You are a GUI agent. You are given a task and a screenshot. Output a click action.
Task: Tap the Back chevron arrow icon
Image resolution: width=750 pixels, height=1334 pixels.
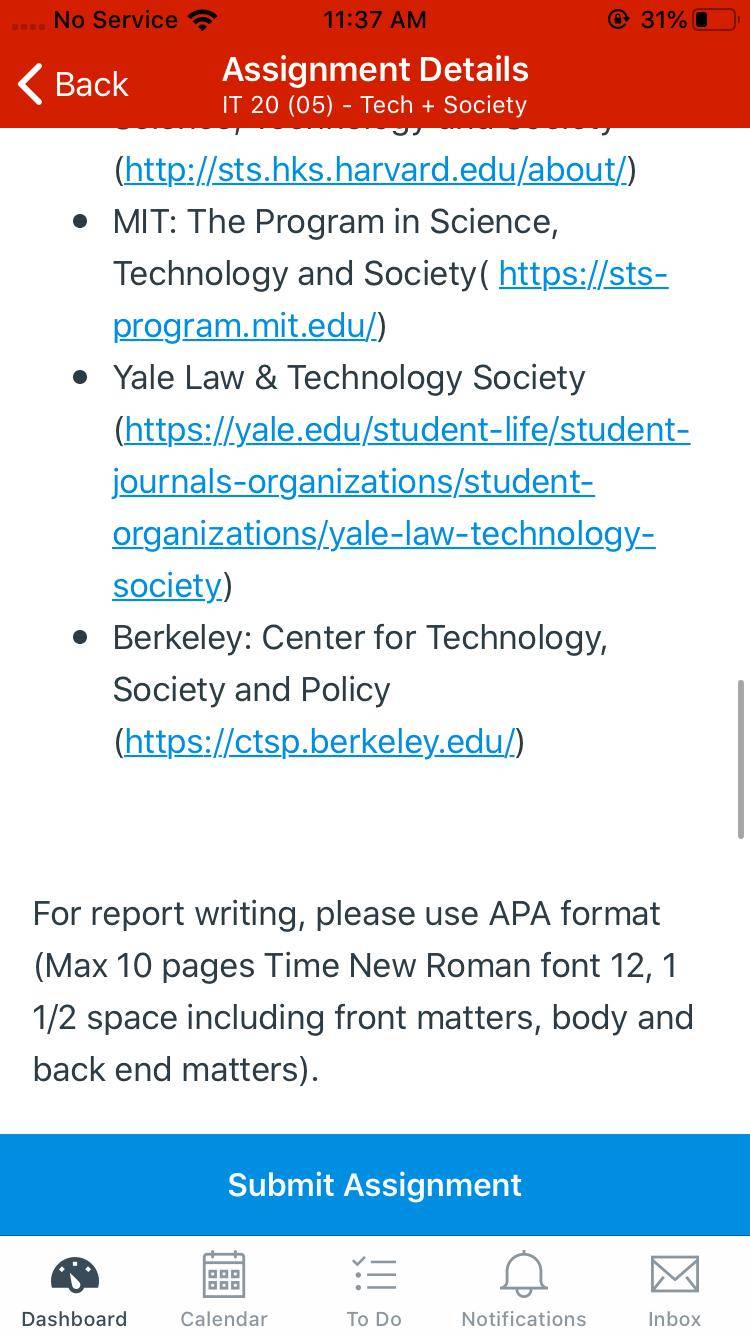[31, 84]
